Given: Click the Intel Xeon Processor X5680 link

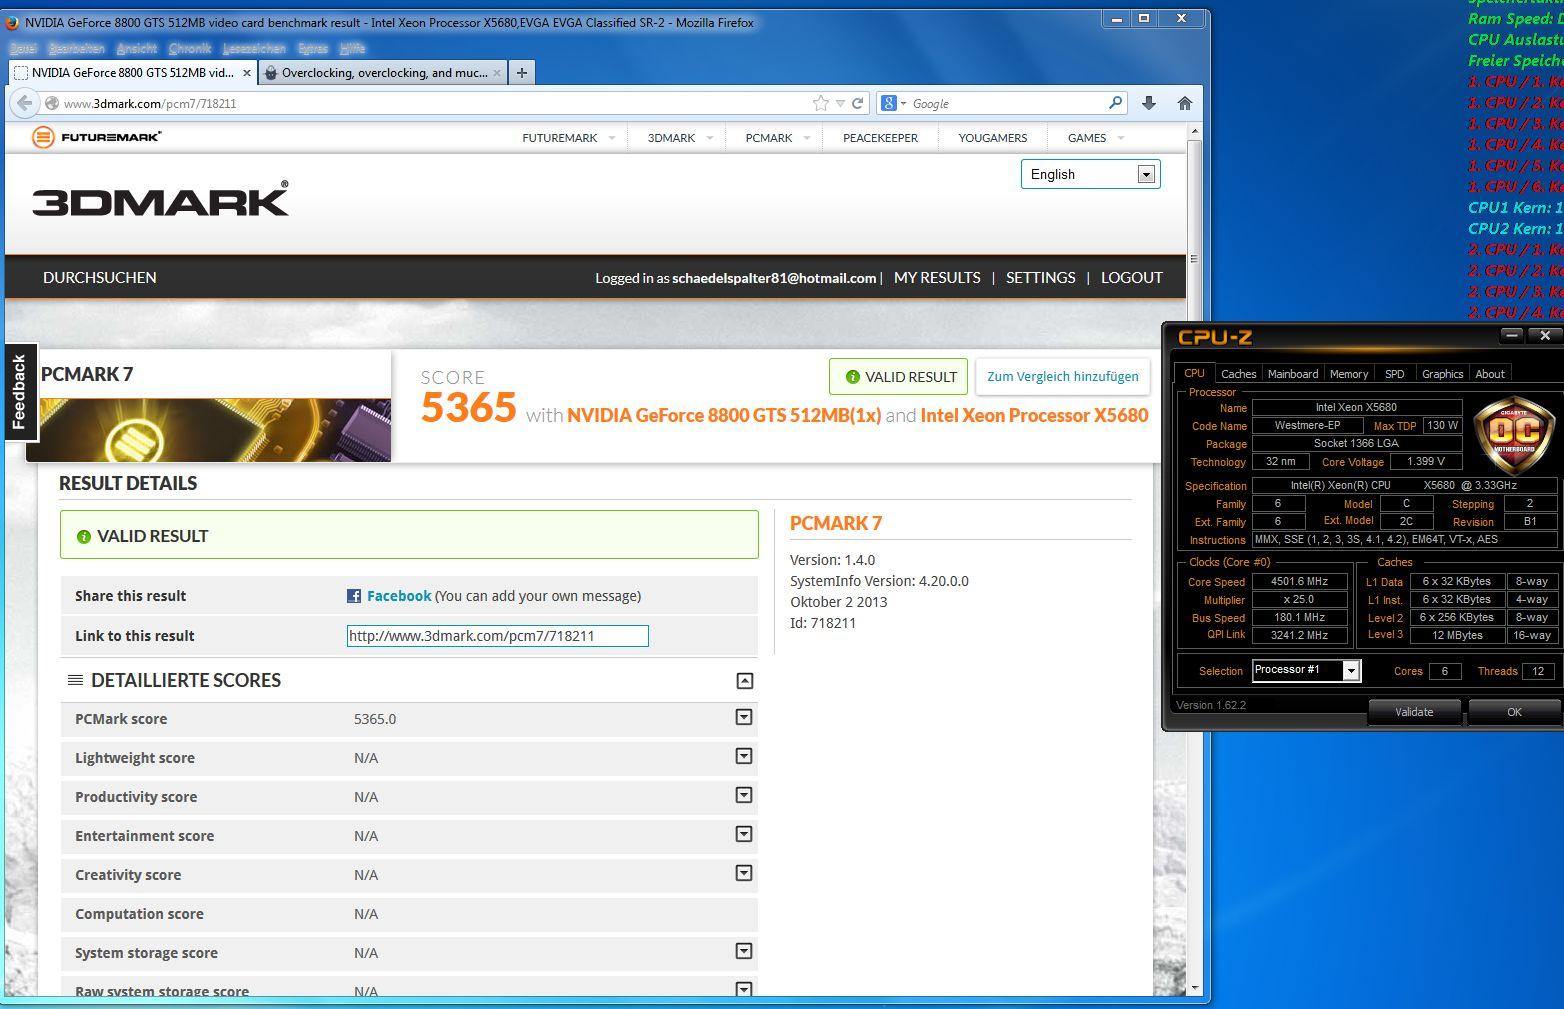Looking at the screenshot, I should click(x=1034, y=415).
